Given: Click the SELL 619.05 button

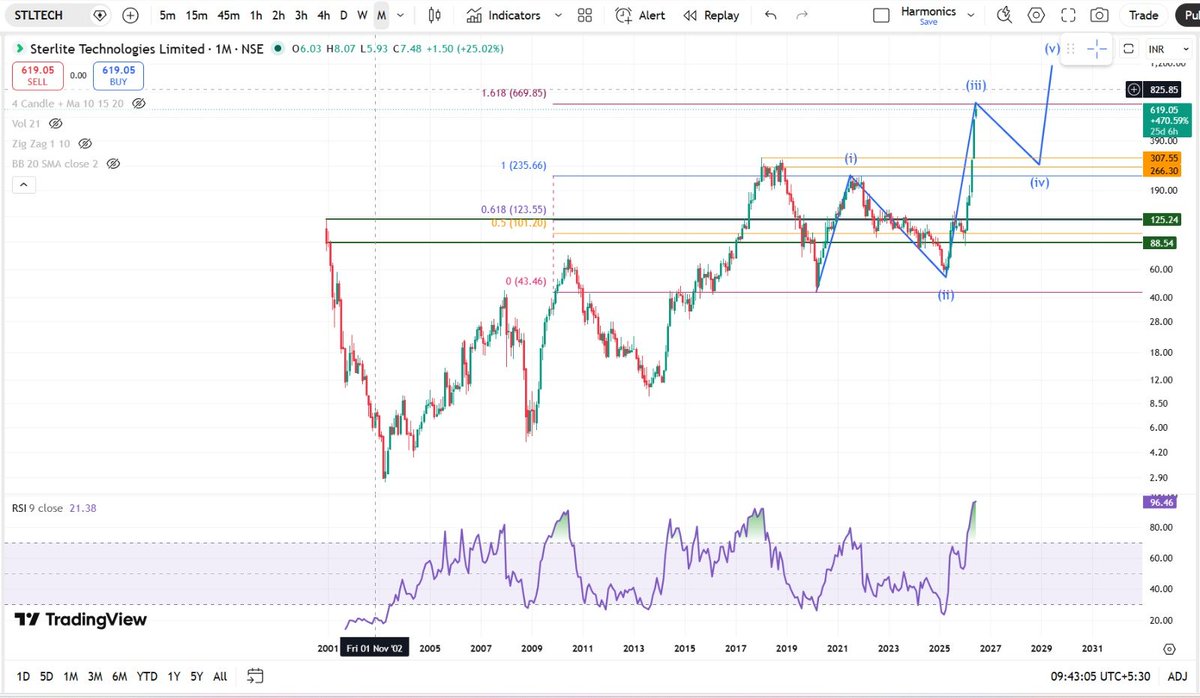Looking at the screenshot, I should pos(37,75).
